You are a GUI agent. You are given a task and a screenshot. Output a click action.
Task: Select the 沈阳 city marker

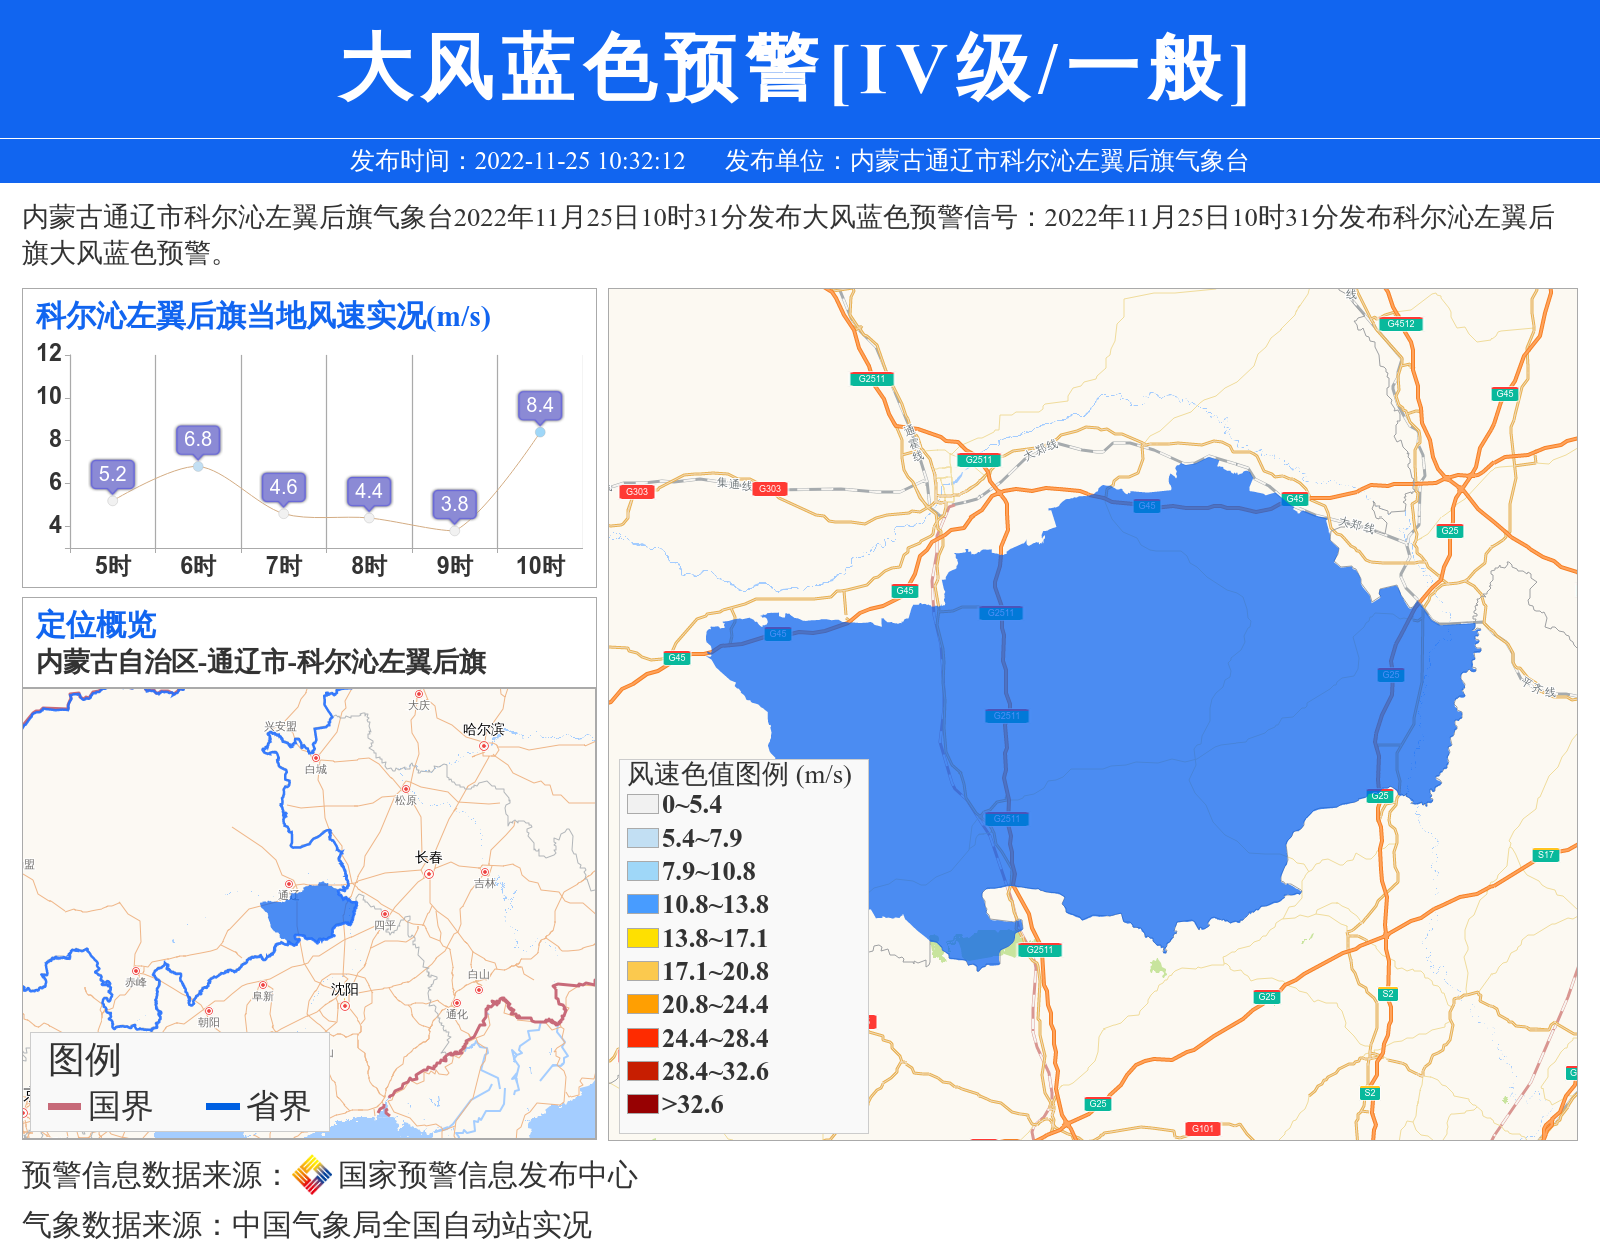pyautogui.click(x=345, y=1006)
